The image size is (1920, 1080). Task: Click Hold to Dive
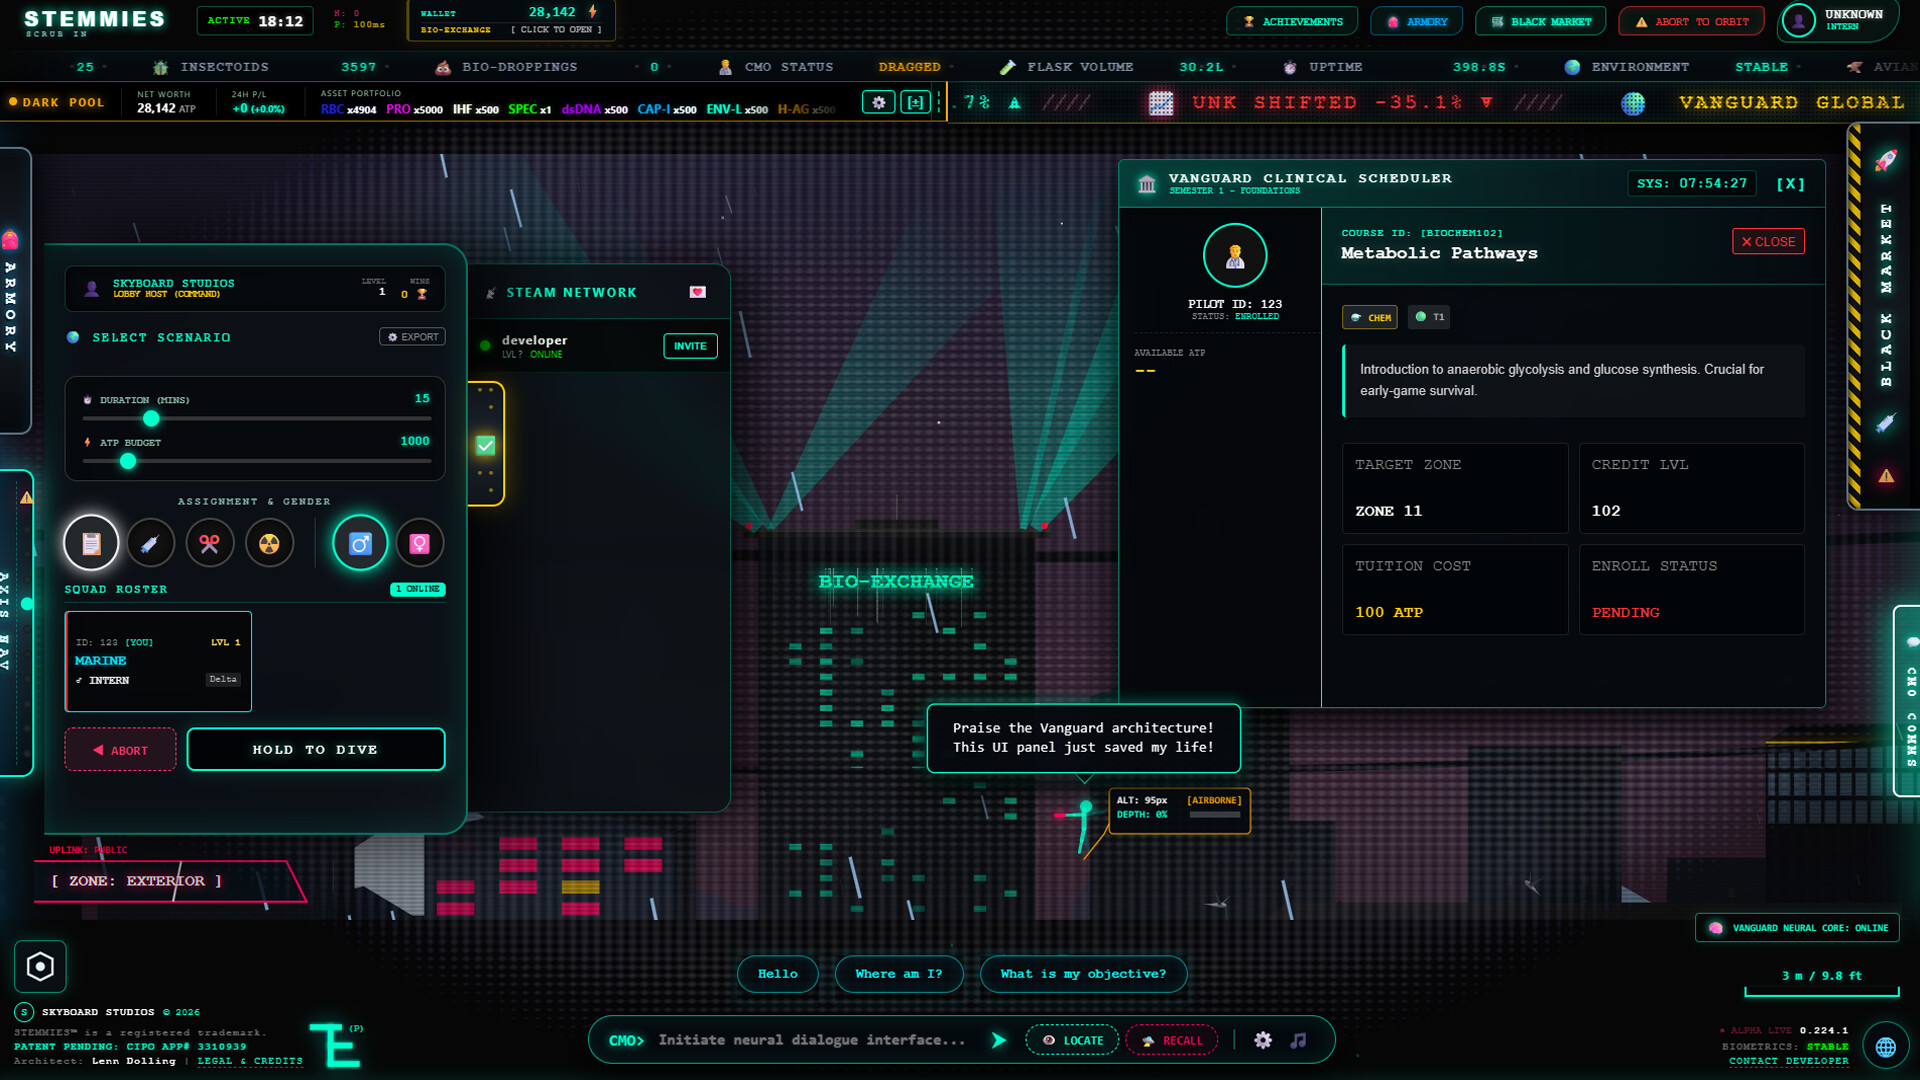[315, 750]
